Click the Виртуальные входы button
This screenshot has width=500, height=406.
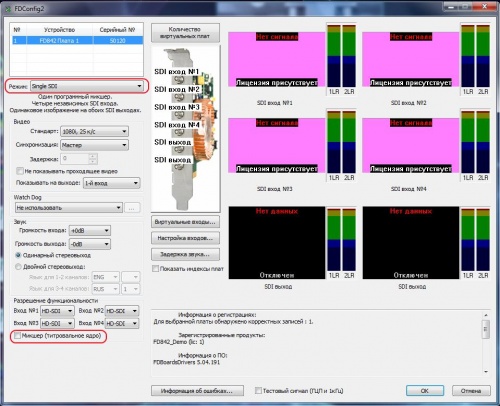tap(185, 222)
